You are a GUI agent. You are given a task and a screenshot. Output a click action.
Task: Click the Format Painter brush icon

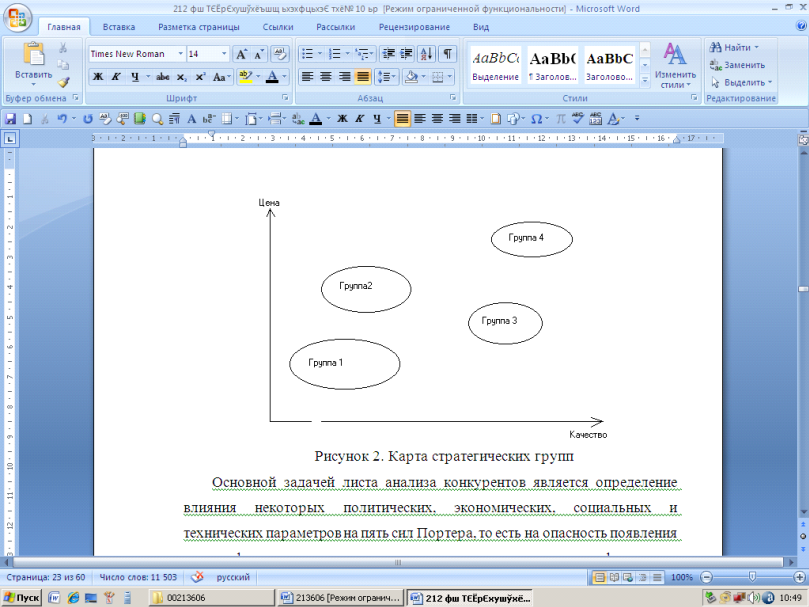63,82
